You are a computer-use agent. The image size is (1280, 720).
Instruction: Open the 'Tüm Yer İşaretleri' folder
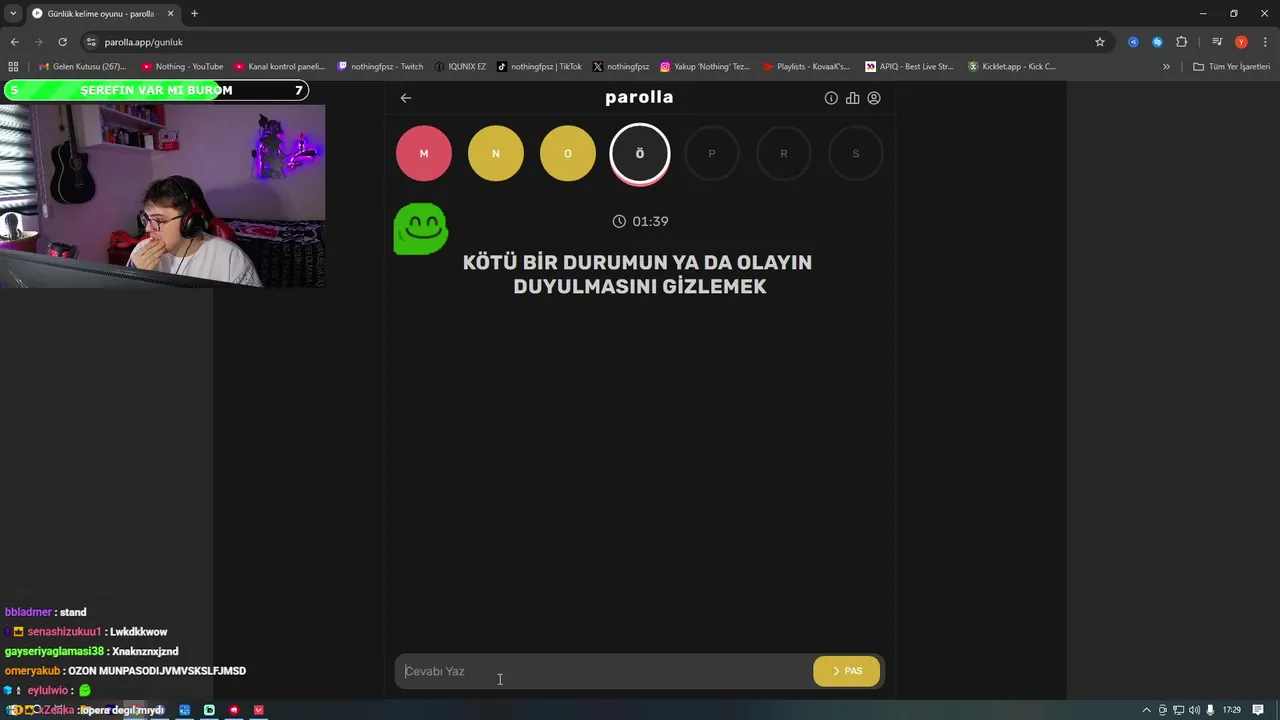(x=1232, y=67)
